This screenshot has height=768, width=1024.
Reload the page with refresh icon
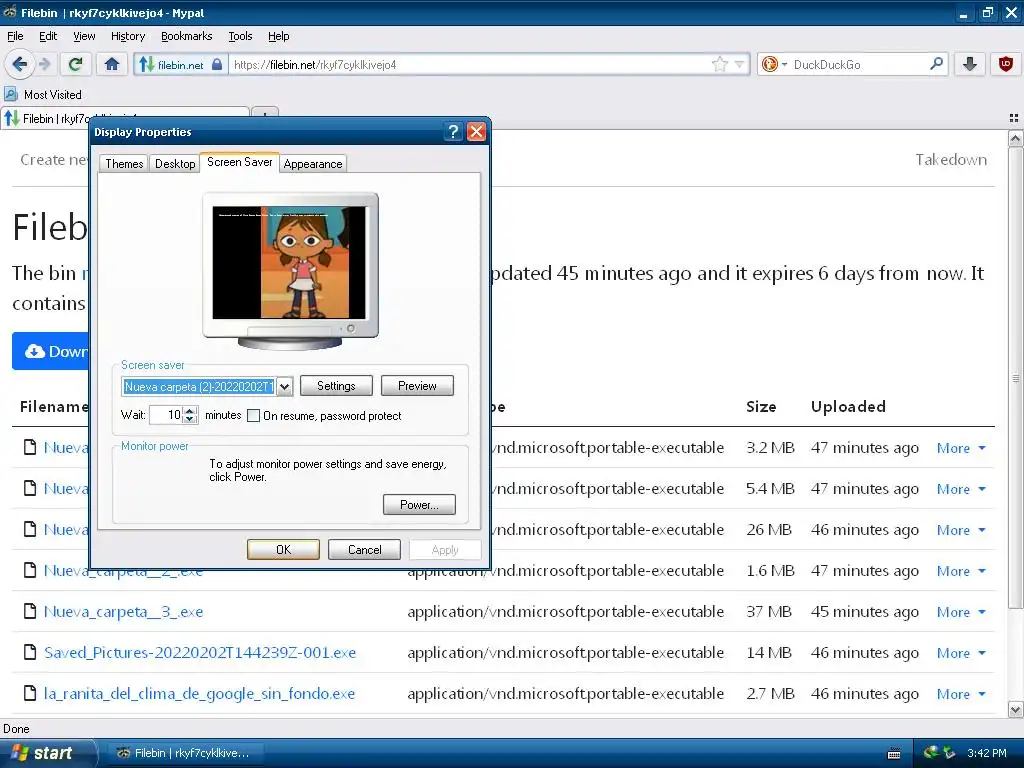click(x=76, y=64)
